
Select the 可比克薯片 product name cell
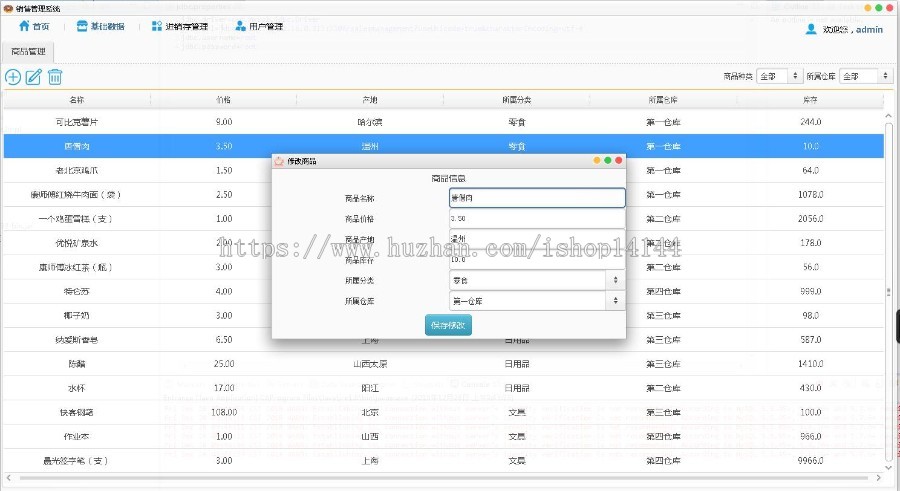tap(77, 122)
